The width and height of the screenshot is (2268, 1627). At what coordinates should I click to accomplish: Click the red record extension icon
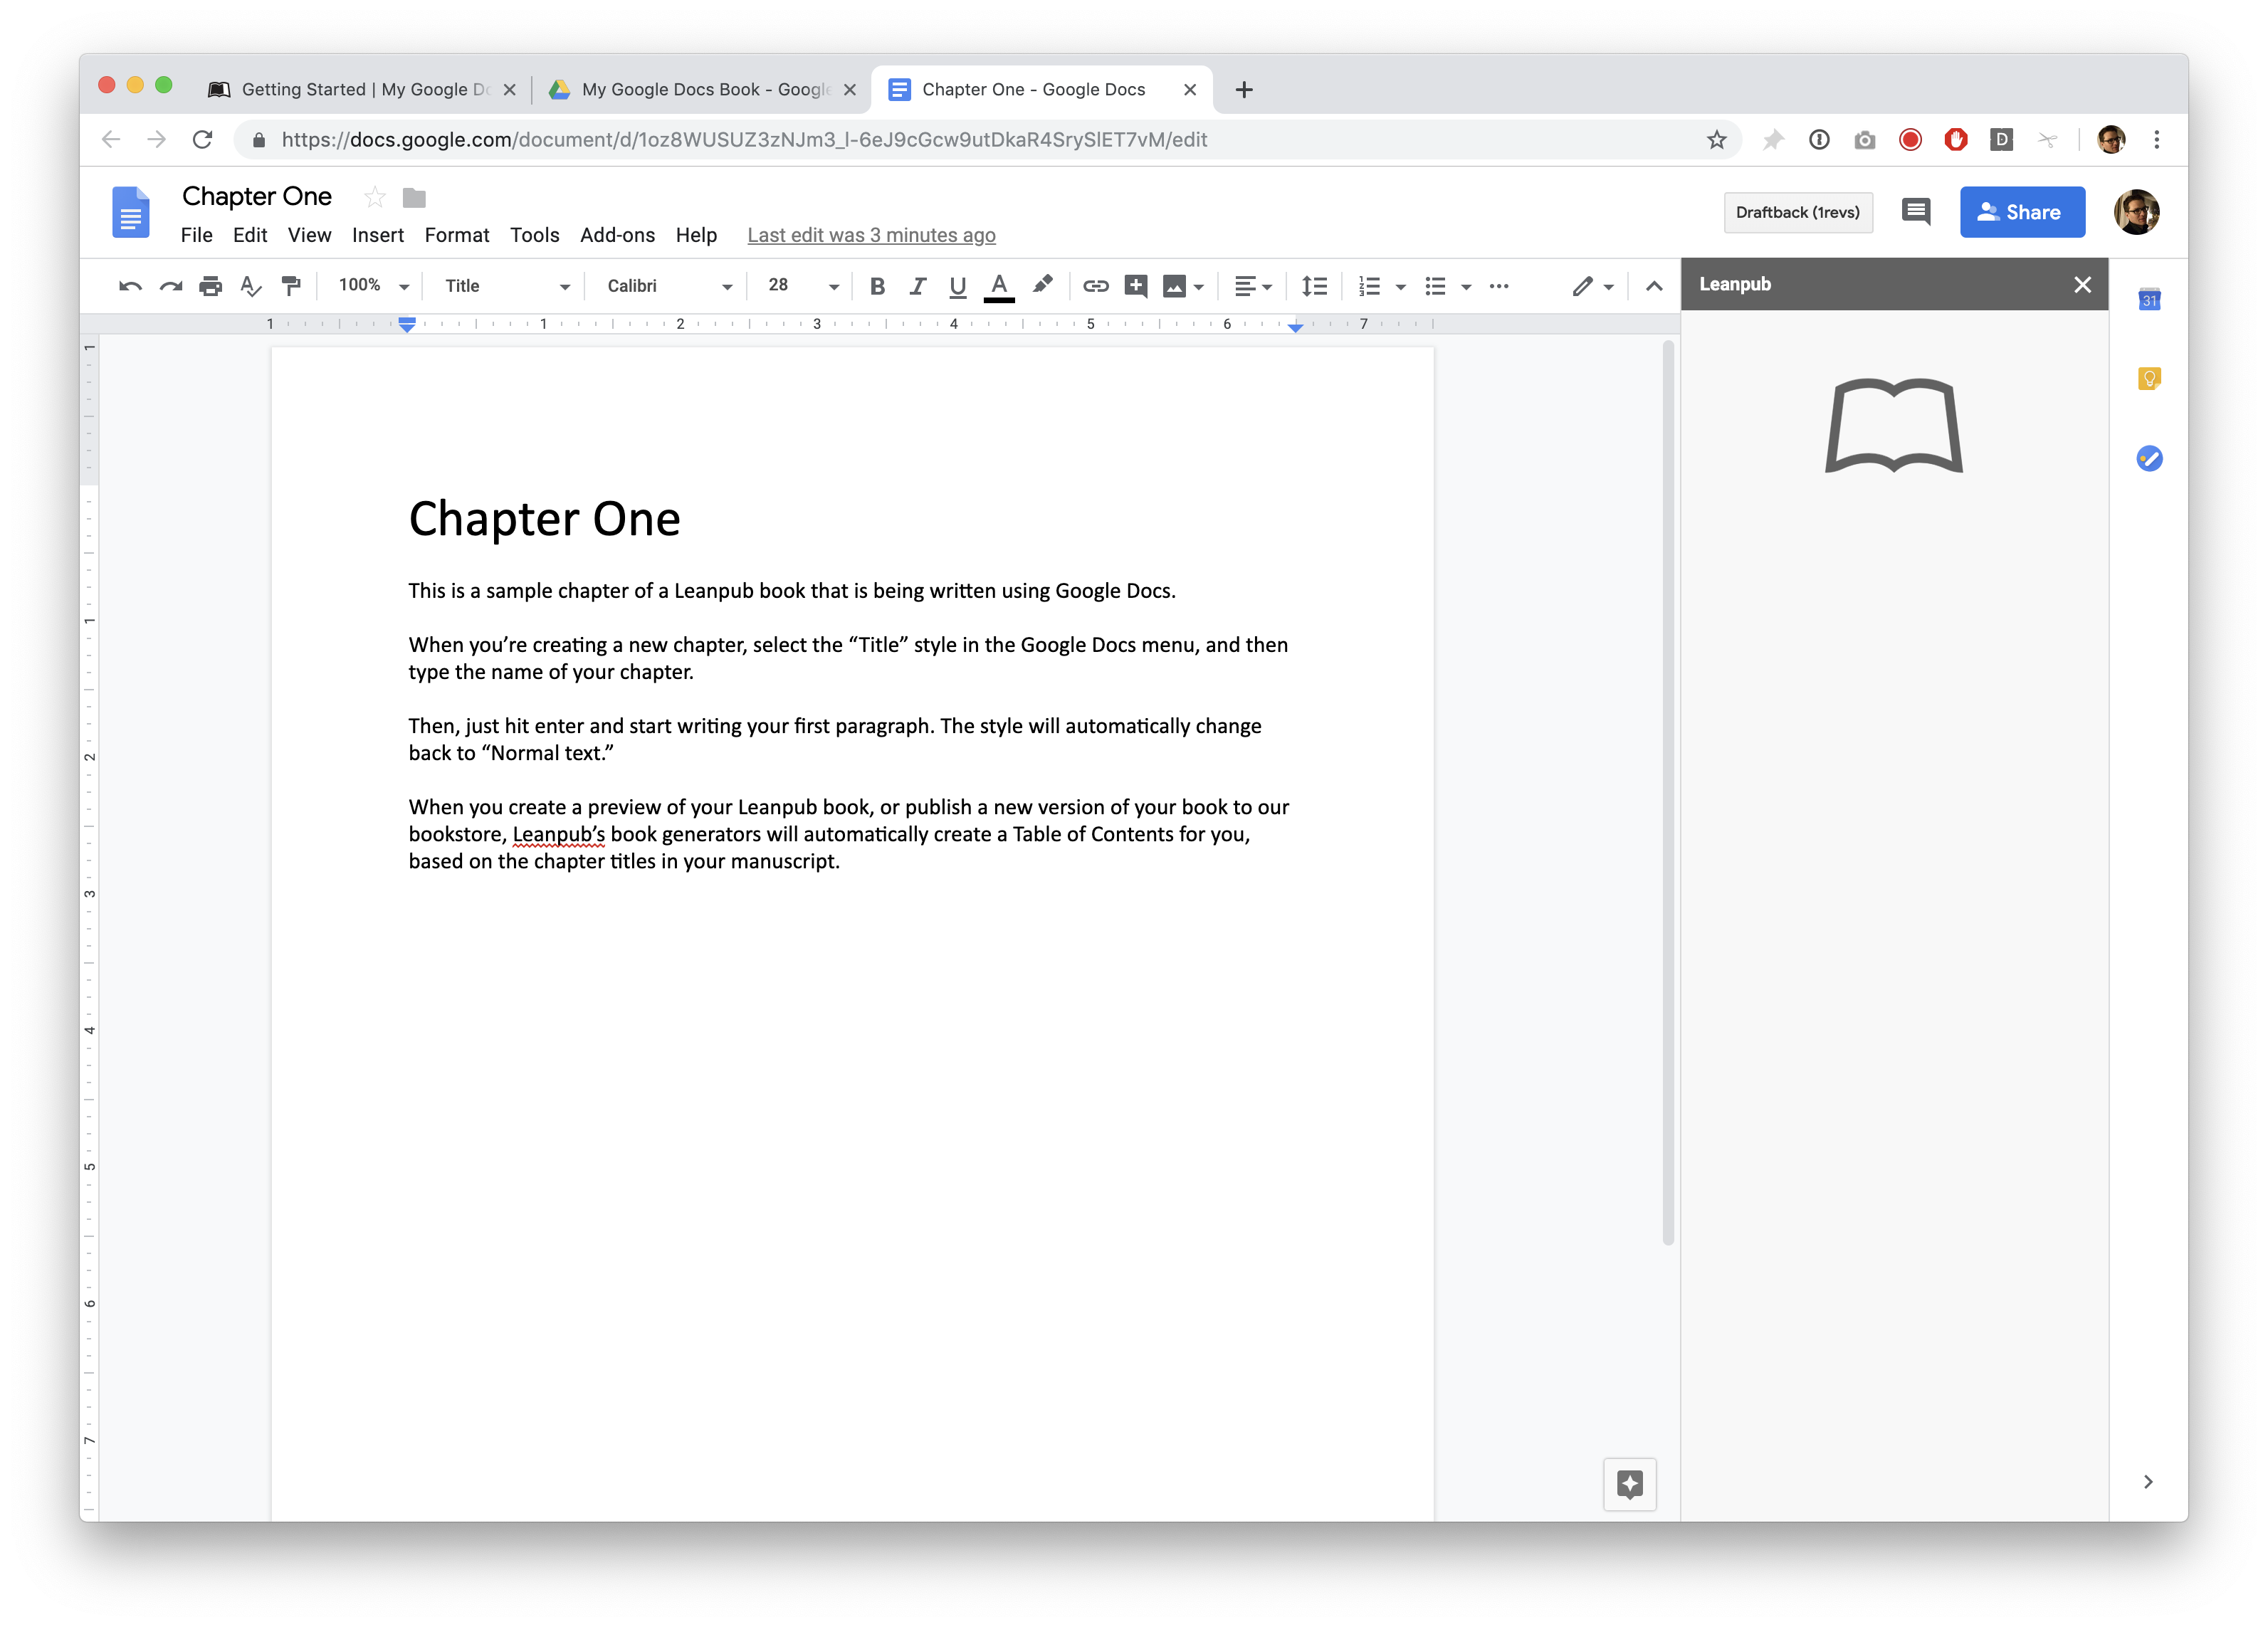[1910, 140]
